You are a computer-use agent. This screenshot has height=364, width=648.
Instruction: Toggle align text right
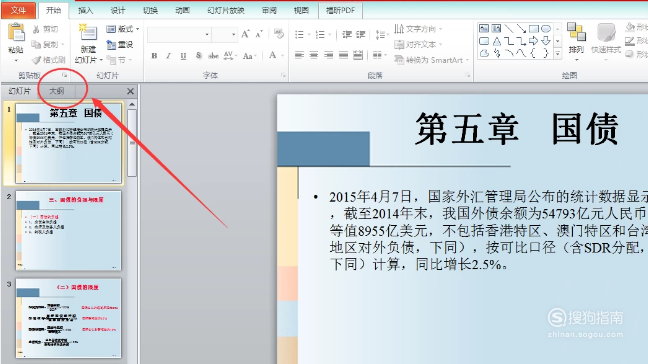329,55
